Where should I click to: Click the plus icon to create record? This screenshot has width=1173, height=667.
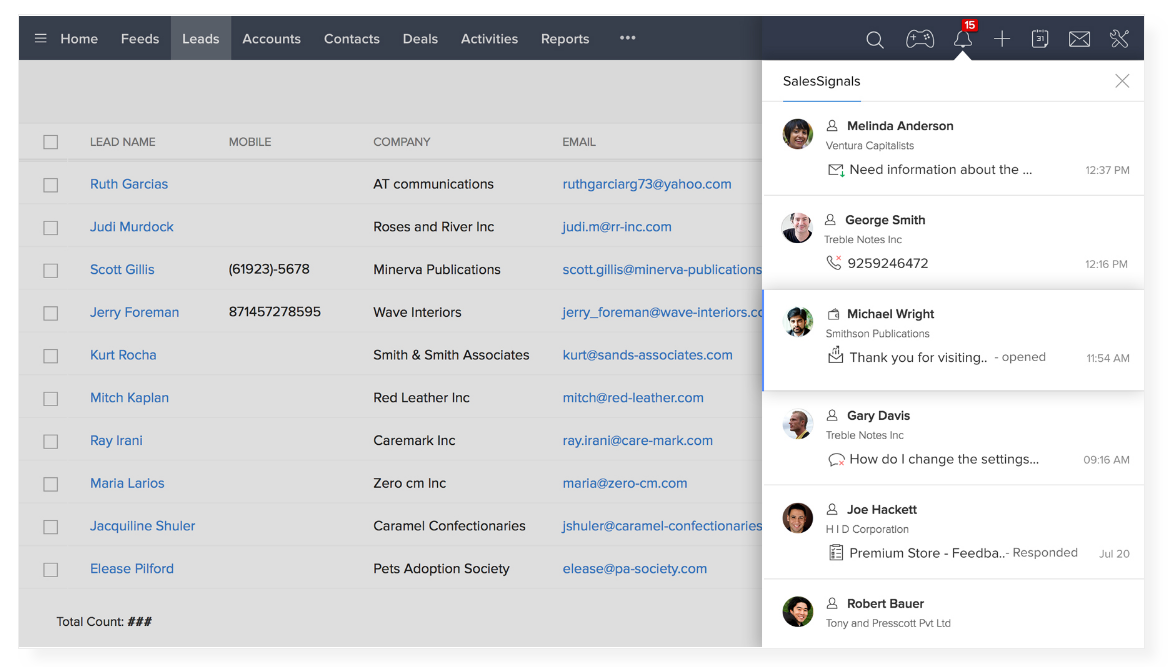point(1002,39)
